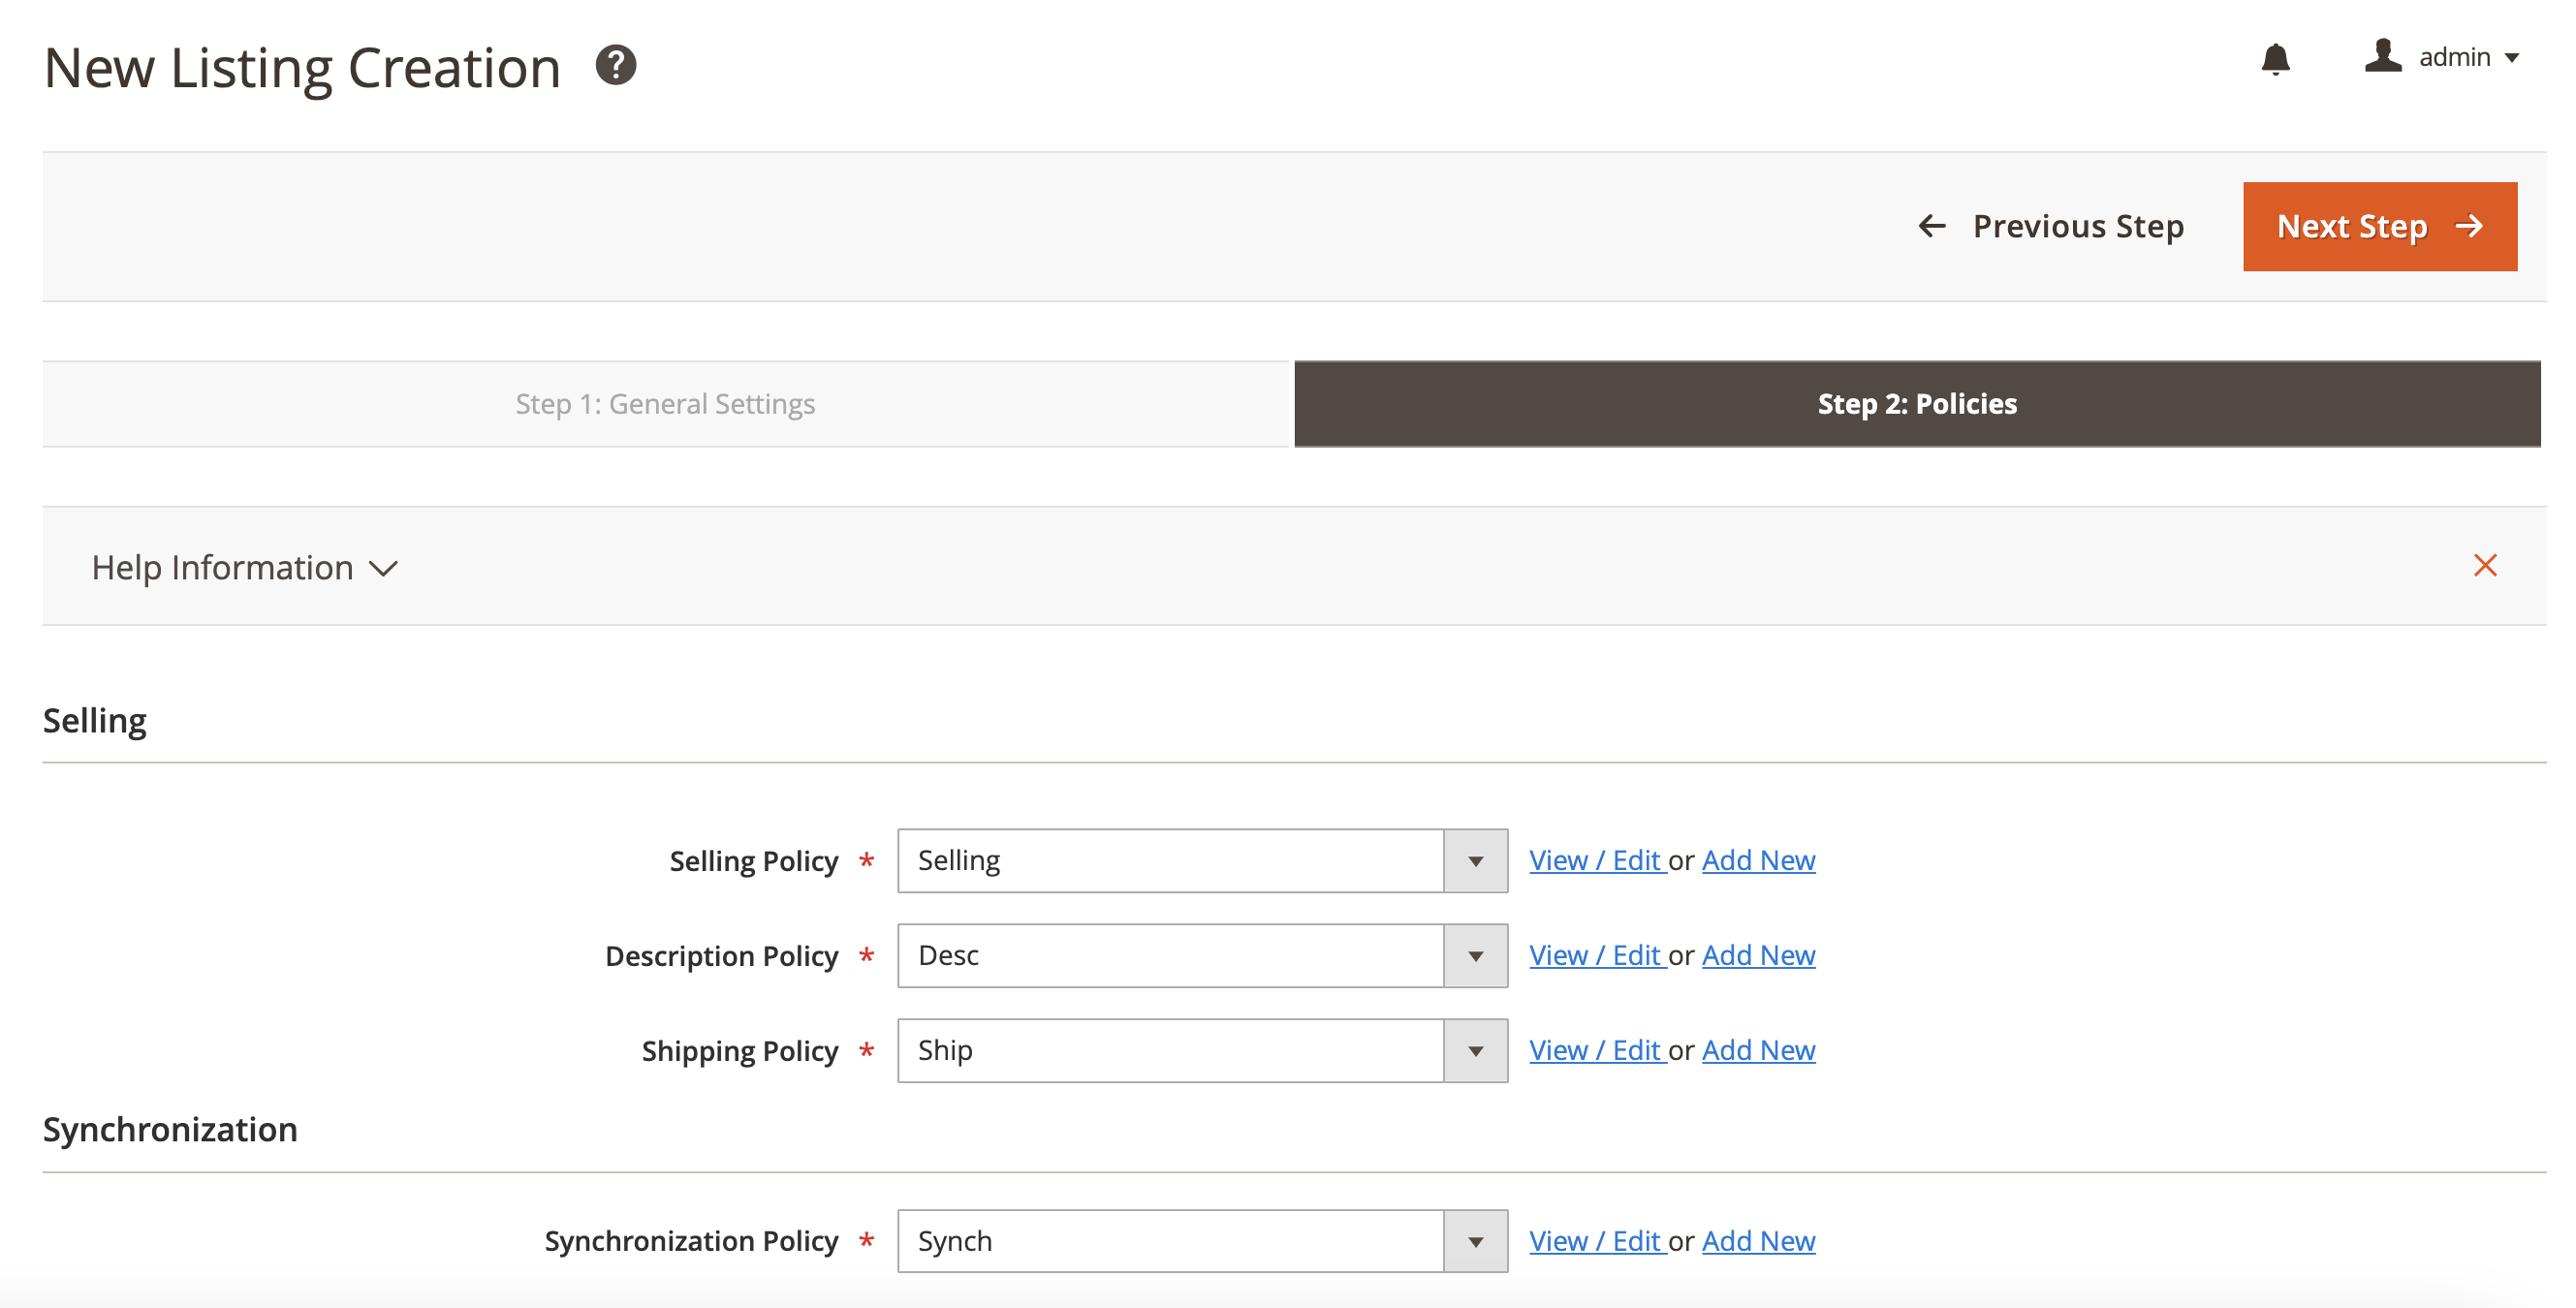
Task: Click View / Edit for Selling Policy
Action: [1595, 861]
